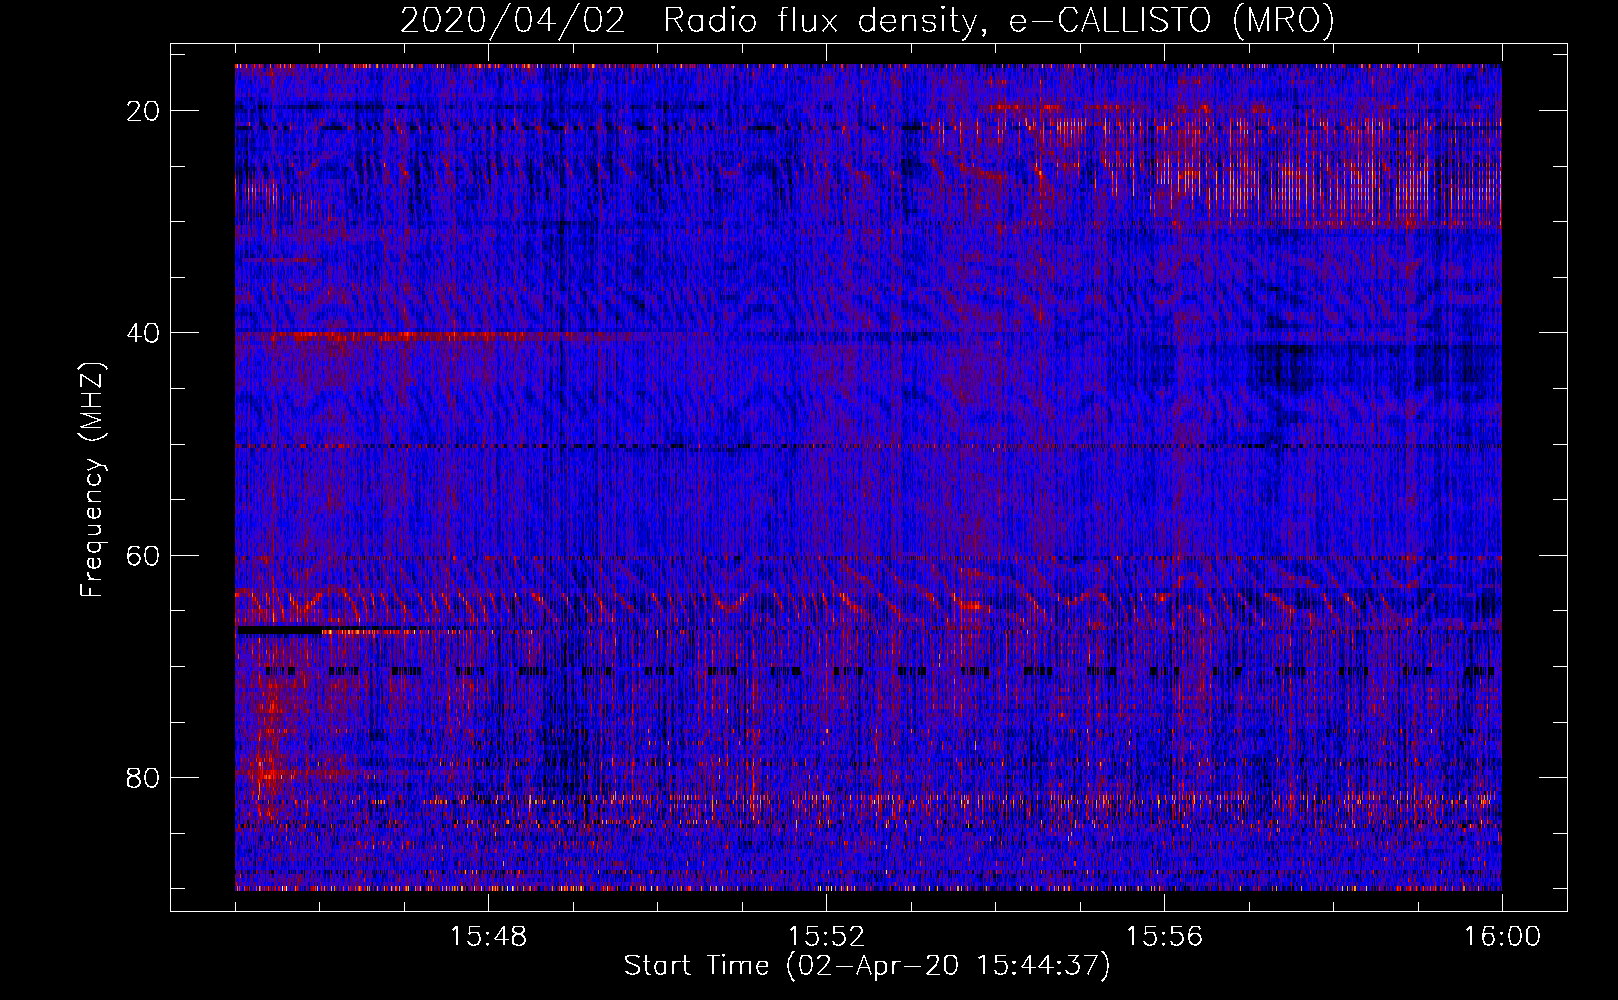The image size is (1618, 1000).
Task: Click the 'Start Time (02-Apr-20 15:44:37)' label
Action: 867,966
